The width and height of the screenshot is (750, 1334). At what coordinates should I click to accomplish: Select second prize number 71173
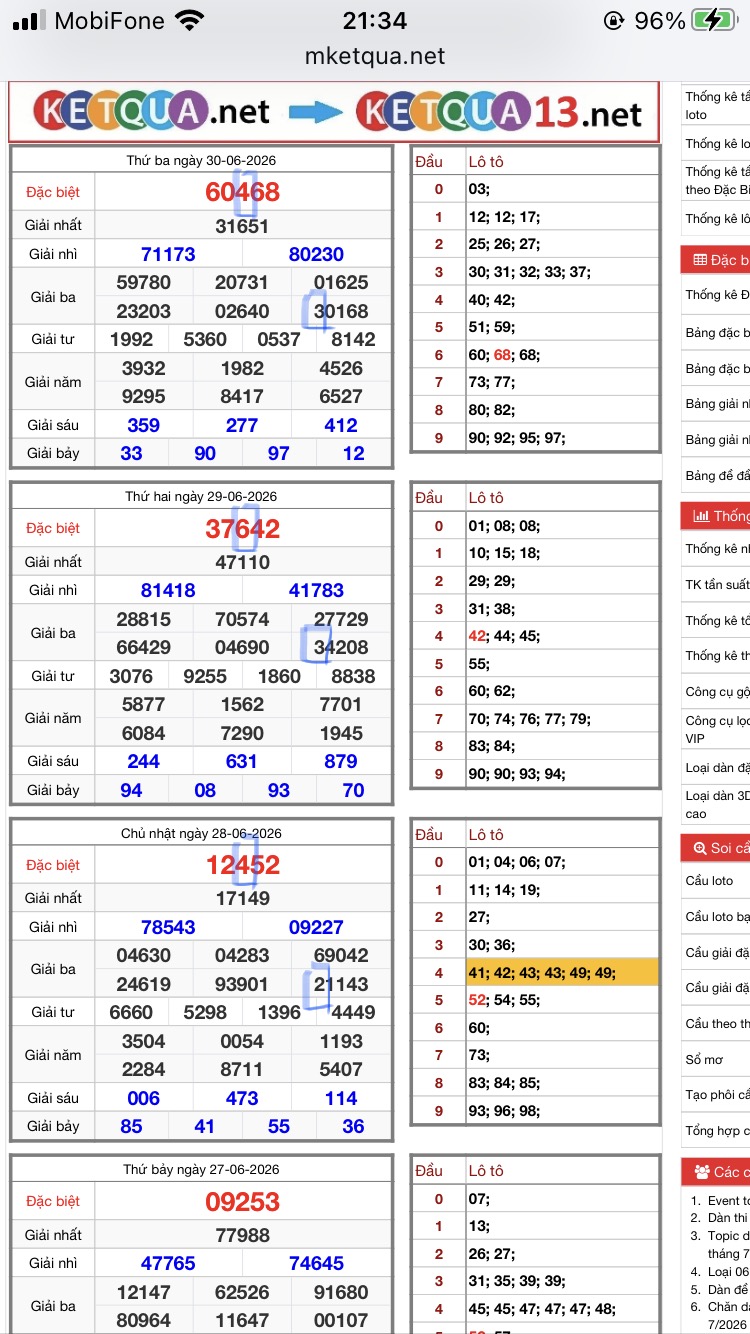click(168, 255)
